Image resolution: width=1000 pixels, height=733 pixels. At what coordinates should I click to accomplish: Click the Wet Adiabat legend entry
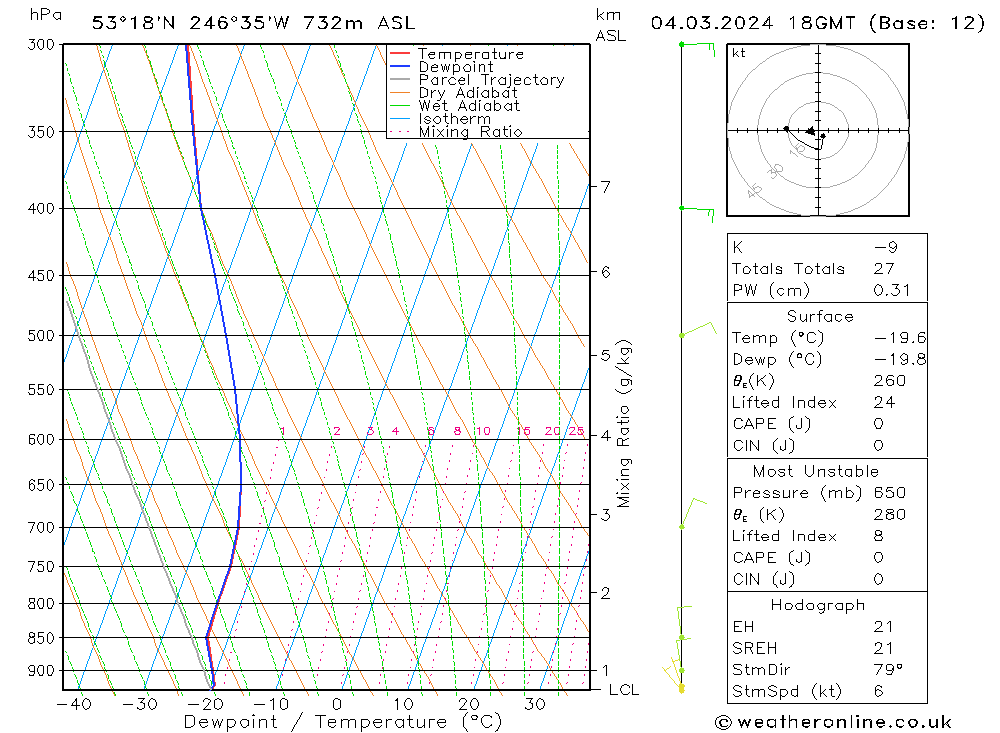pos(455,106)
